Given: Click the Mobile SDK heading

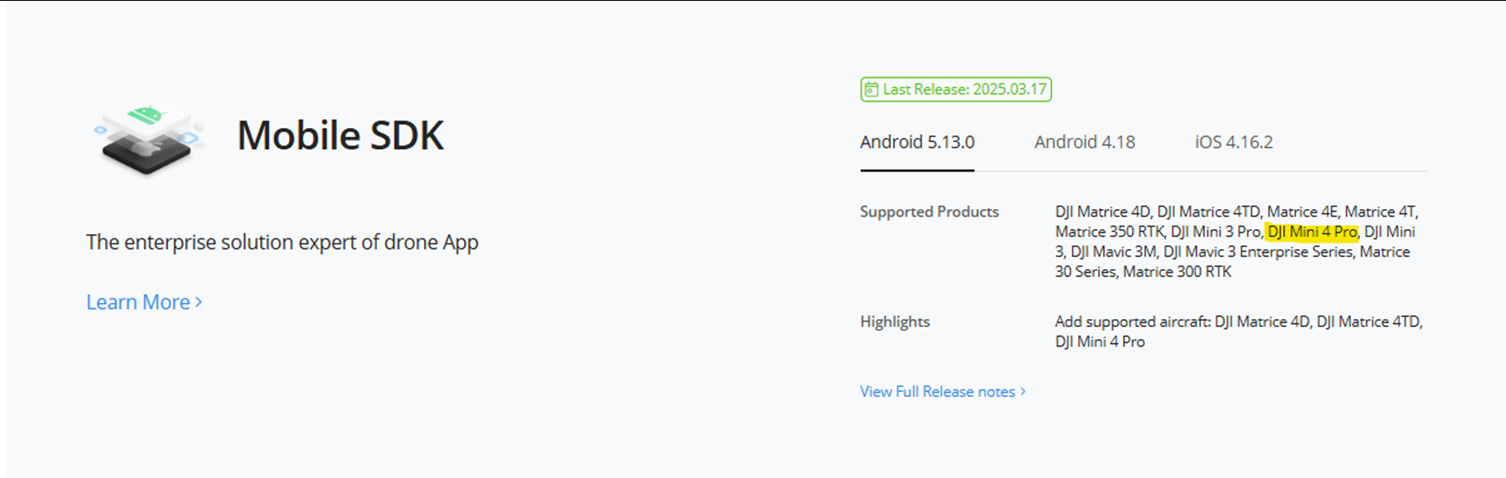Looking at the screenshot, I should 340,135.
